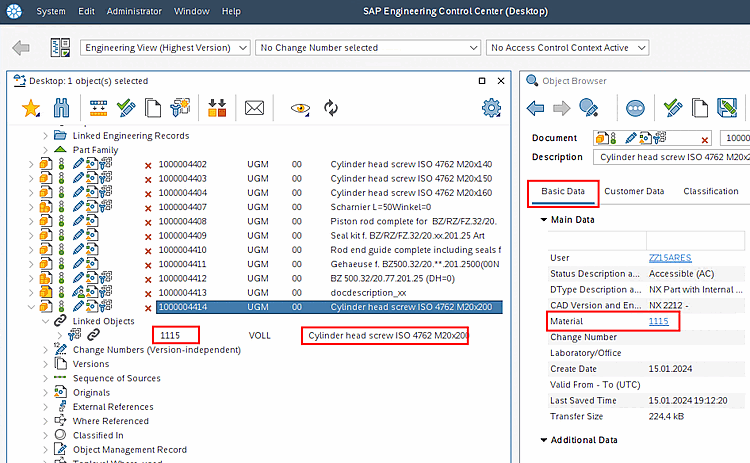Click the refresh arrows icon
This screenshot has width=750, height=463.
[x=331, y=108]
